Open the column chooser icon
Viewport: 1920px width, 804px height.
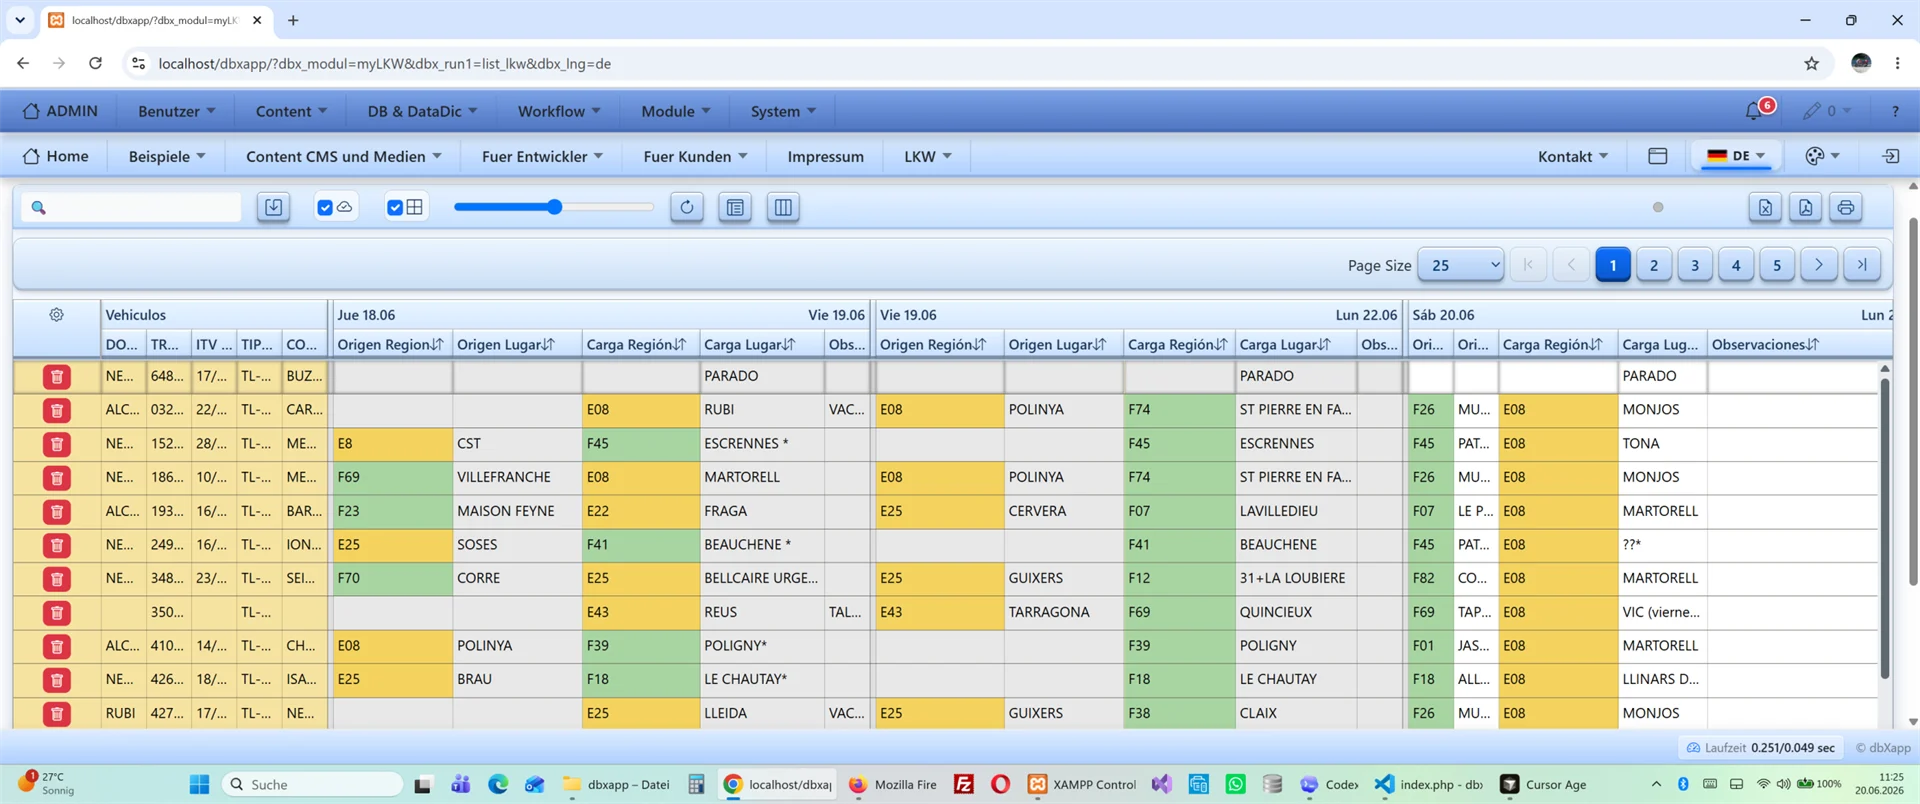click(x=783, y=207)
